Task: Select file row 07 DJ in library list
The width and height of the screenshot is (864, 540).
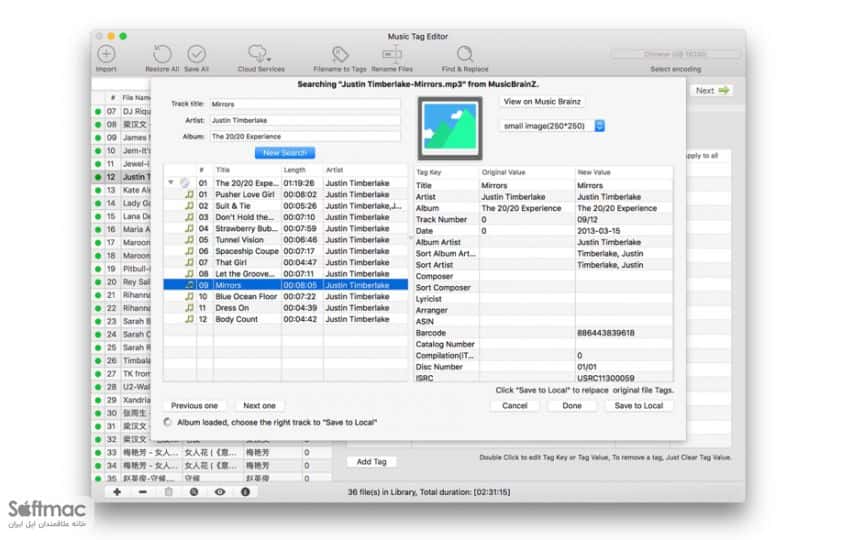Action: [122, 111]
